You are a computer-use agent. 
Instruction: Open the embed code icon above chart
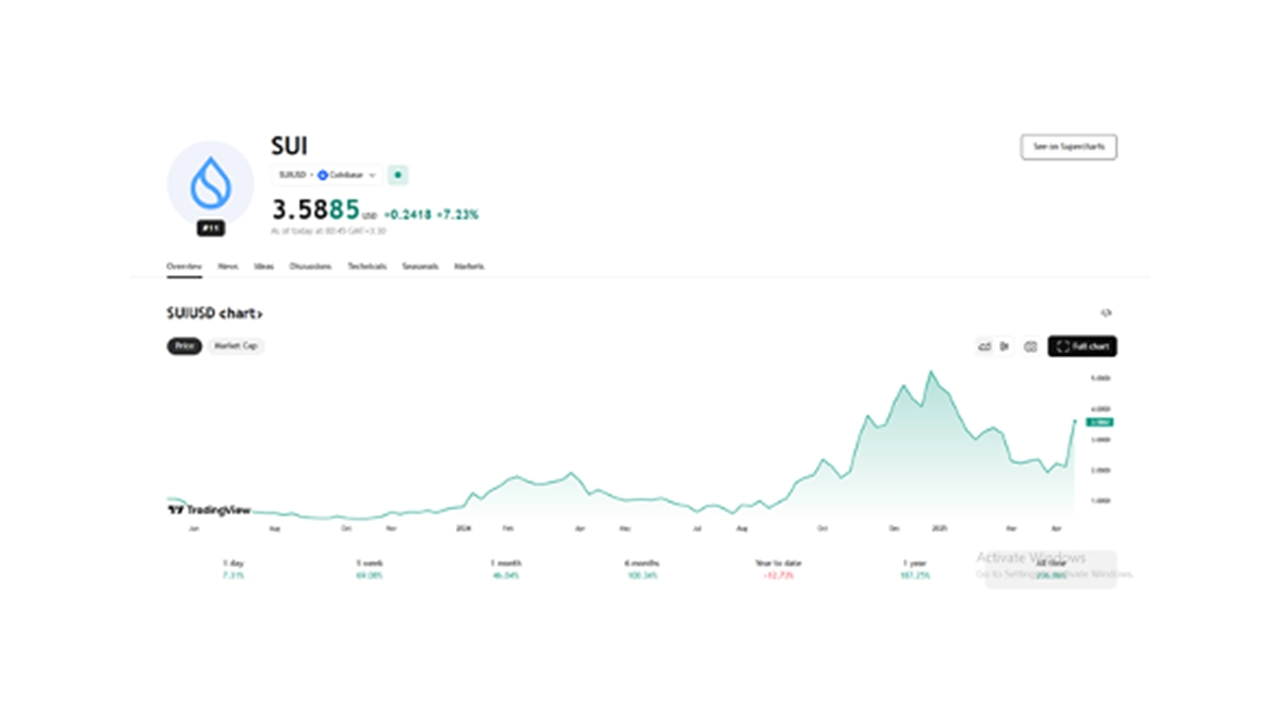point(1106,313)
